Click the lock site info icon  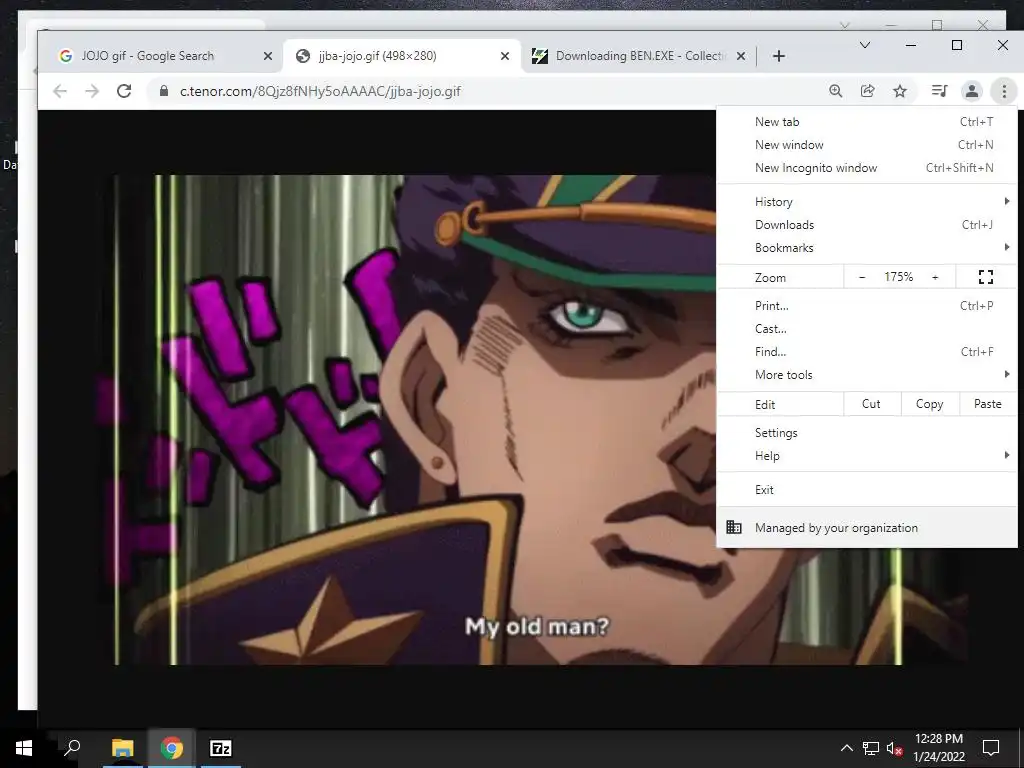164,91
